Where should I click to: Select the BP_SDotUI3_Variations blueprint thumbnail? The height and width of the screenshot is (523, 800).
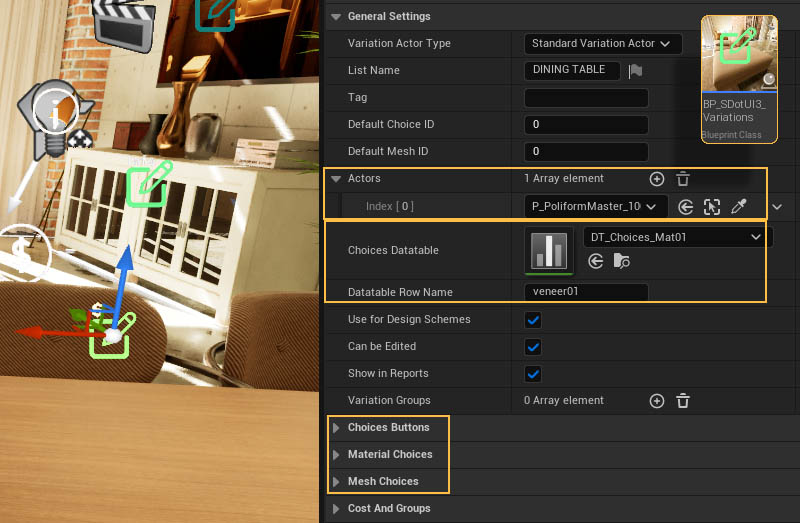(x=739, y=79)
